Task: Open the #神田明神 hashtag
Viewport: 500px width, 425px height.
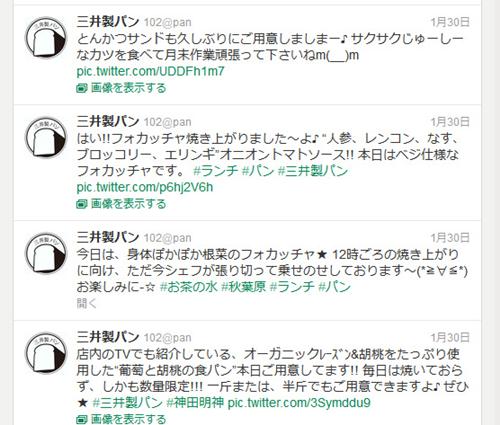Action: pyautogui.click(x=195, y=403)
